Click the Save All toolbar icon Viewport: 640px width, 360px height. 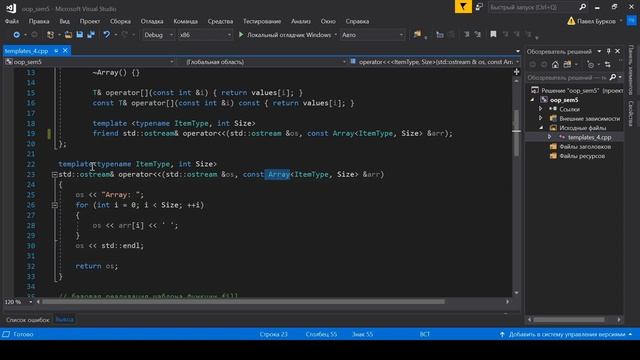click(x=91, y=35)
